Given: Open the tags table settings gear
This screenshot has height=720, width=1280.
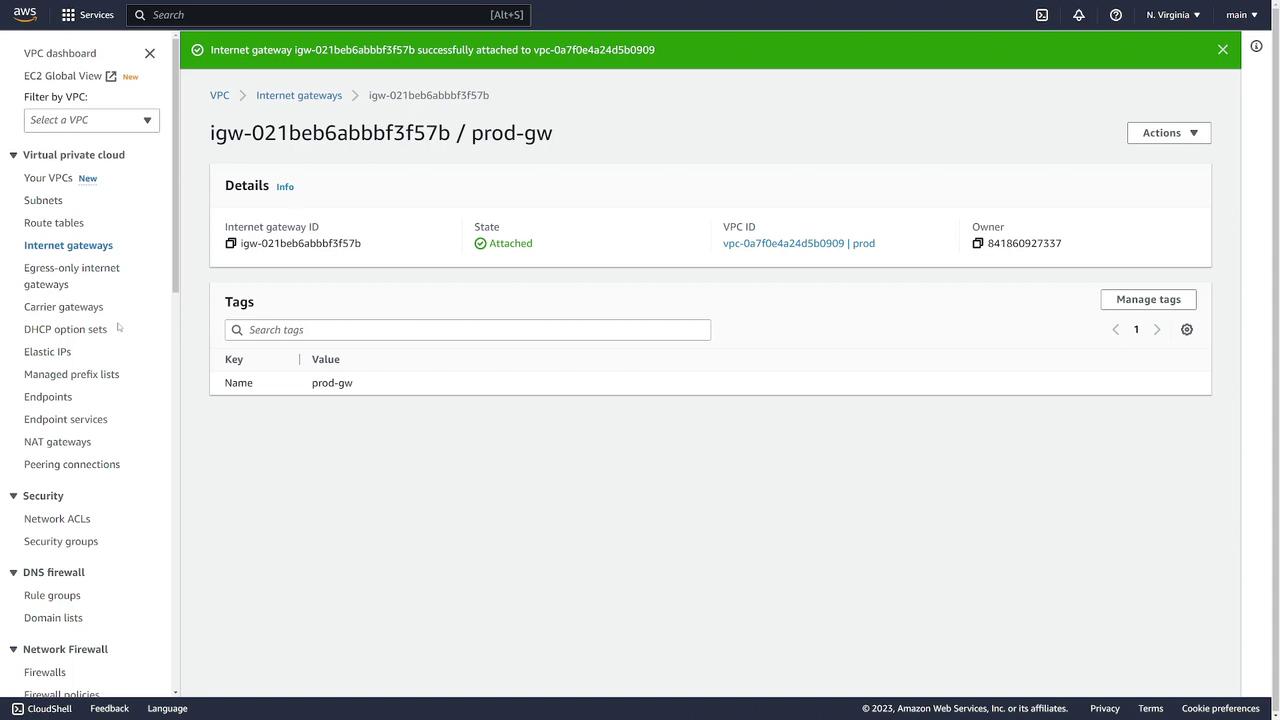Looking at the screenshot, I should tap(1187, 330).
